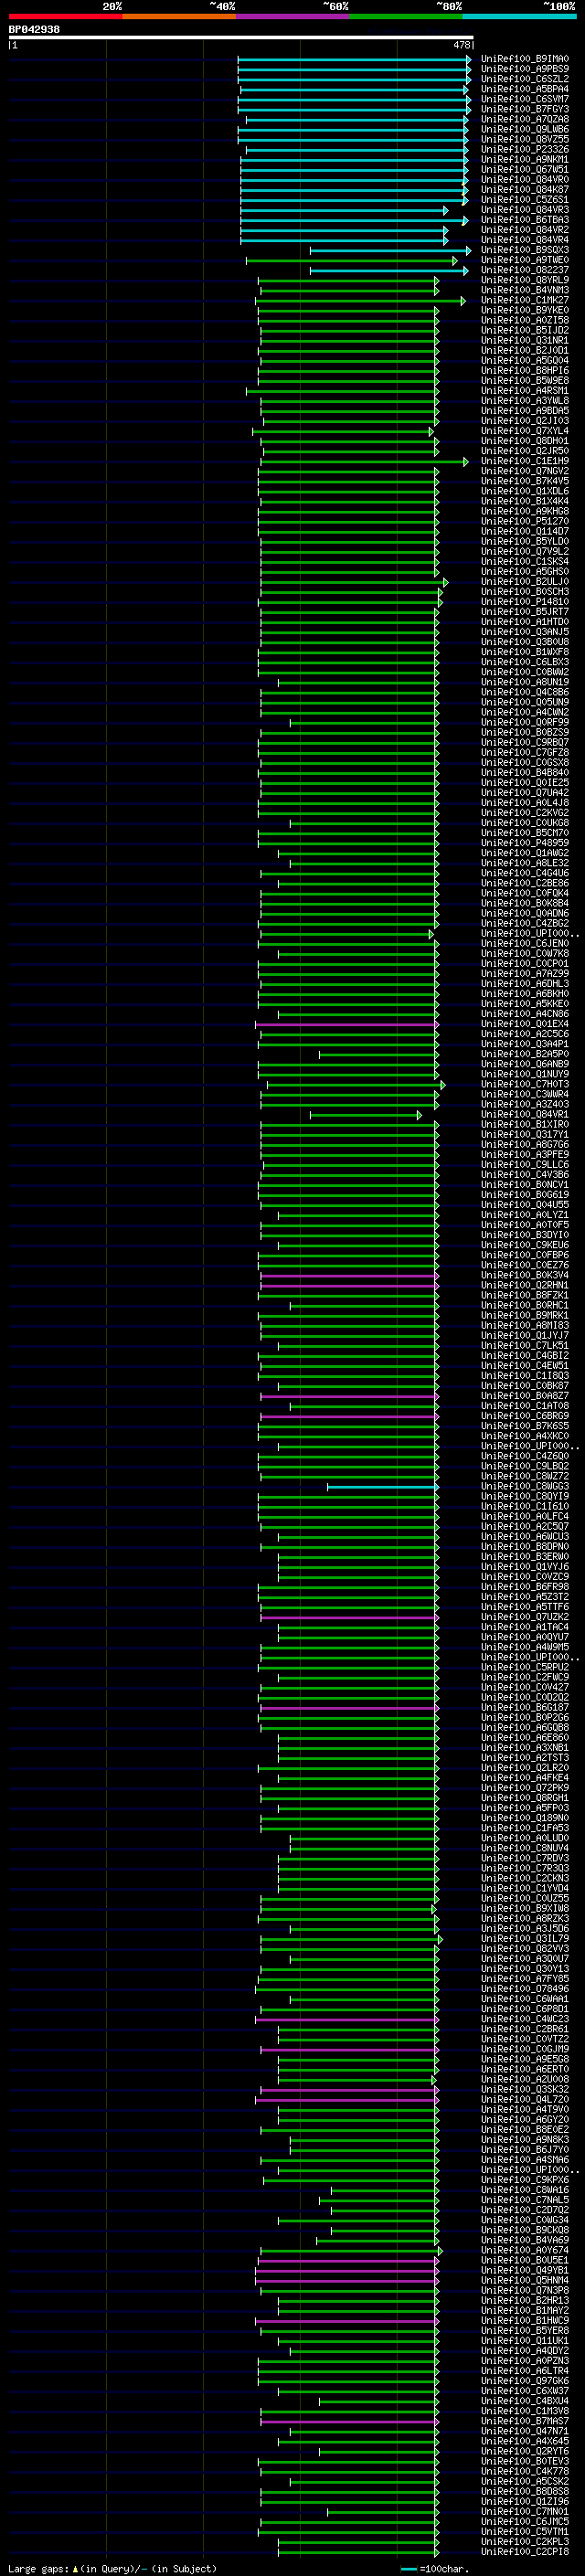Select the UniRef100_B2ULJ0 label

[524, 582]
